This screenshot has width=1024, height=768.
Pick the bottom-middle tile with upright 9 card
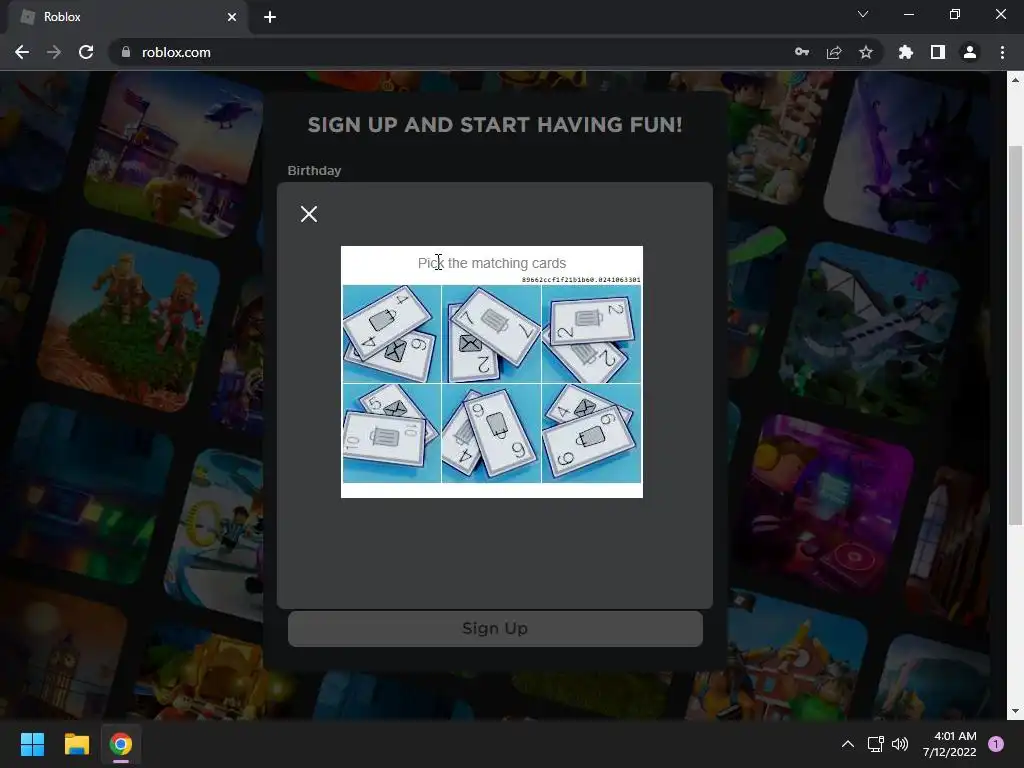click(492, 434)
